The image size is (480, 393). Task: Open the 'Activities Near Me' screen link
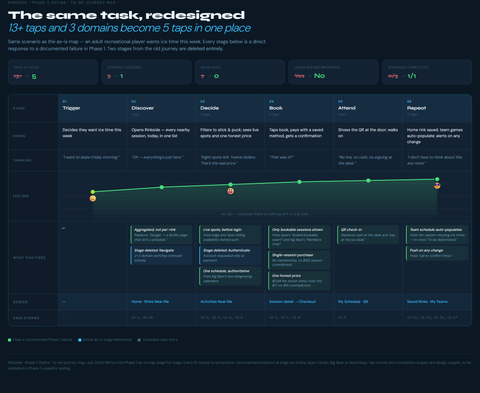[216, 302]
